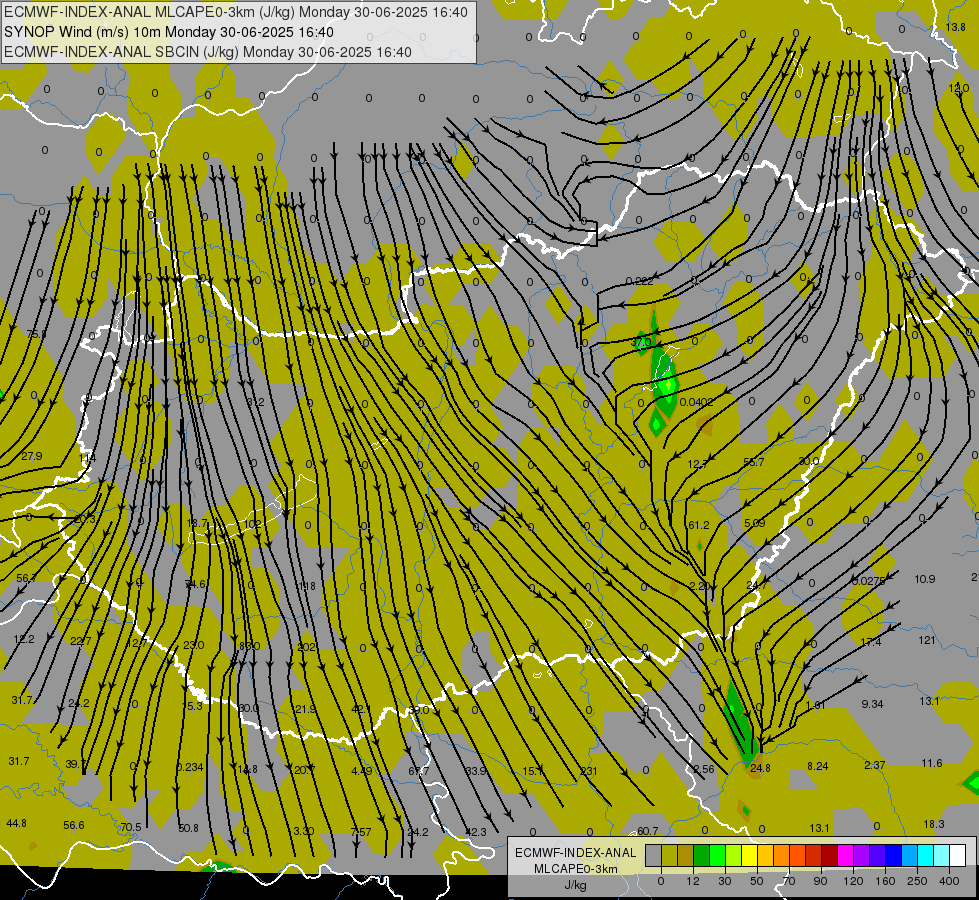Click the map value 27.9
The height and width of the screenshot is (900, 979).
pos(31,456)
